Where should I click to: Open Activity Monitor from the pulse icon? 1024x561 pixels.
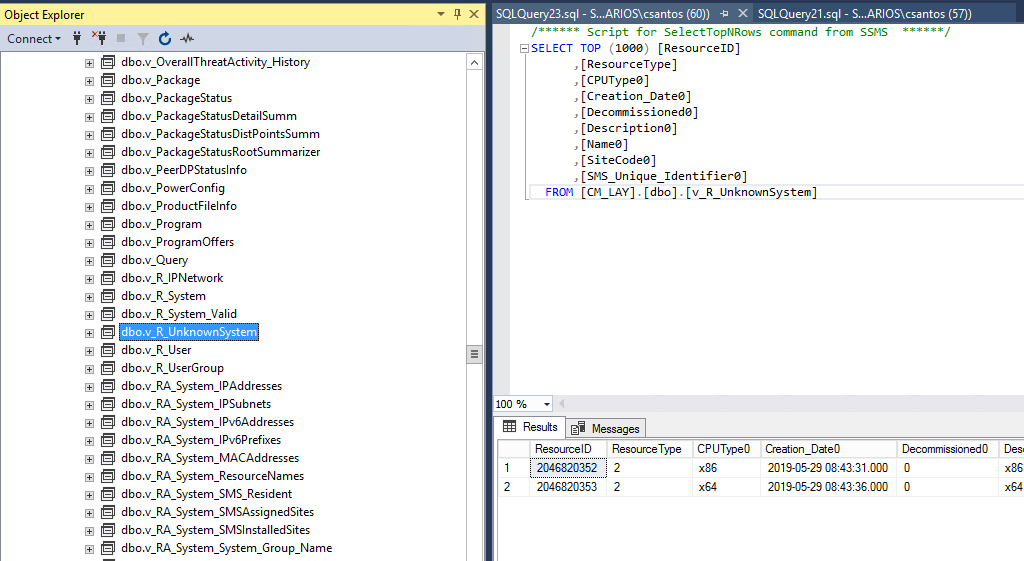(187, 39)
